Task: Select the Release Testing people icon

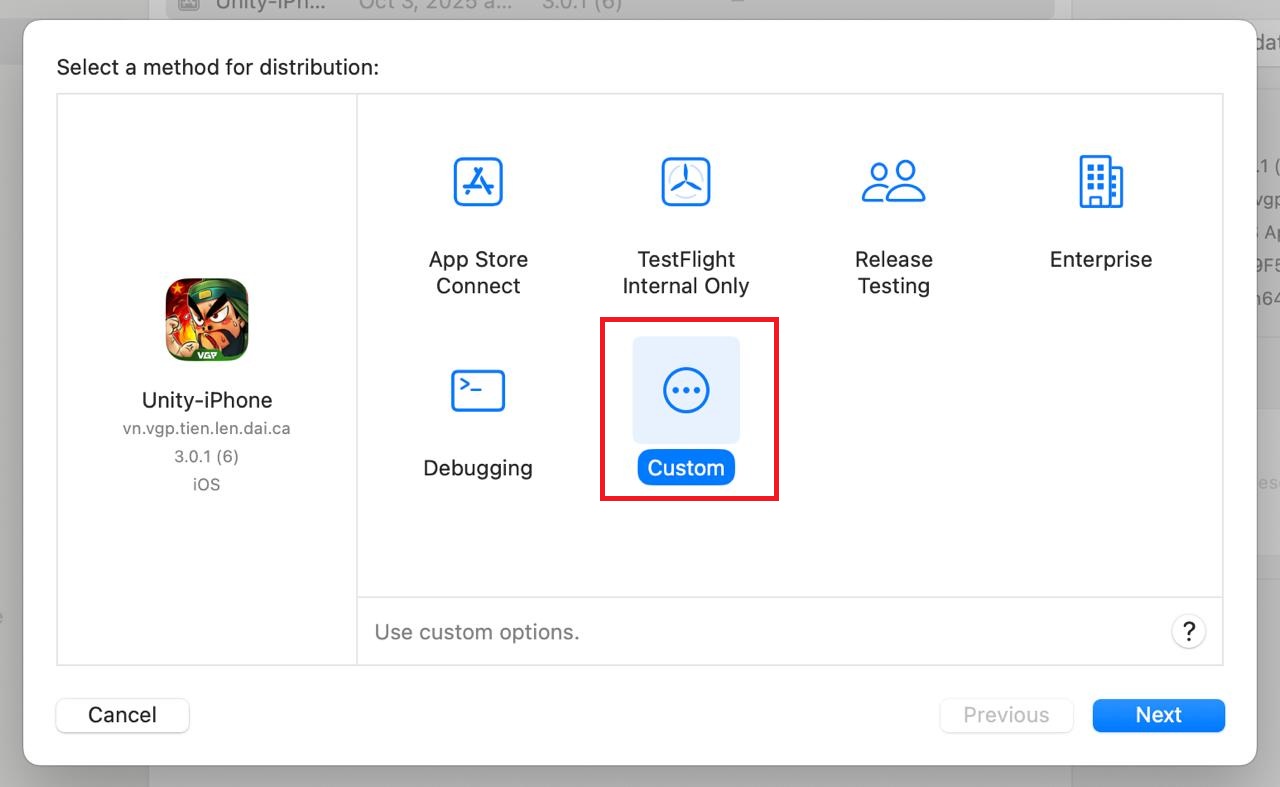Action: tap(893, 182)
